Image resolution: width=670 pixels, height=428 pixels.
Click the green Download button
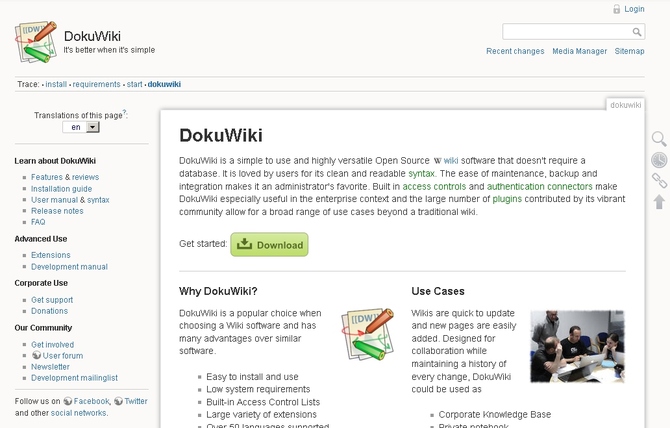269,244
